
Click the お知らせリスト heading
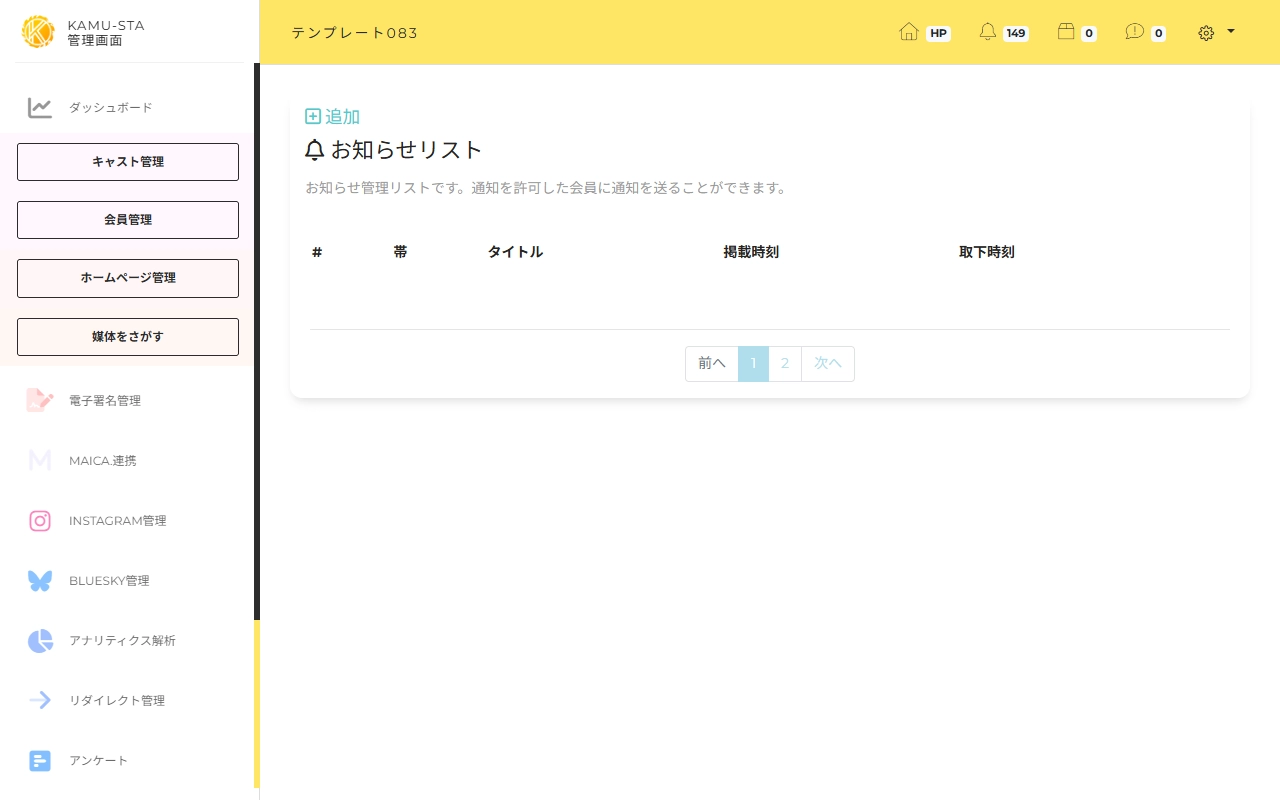pos(407,150)
